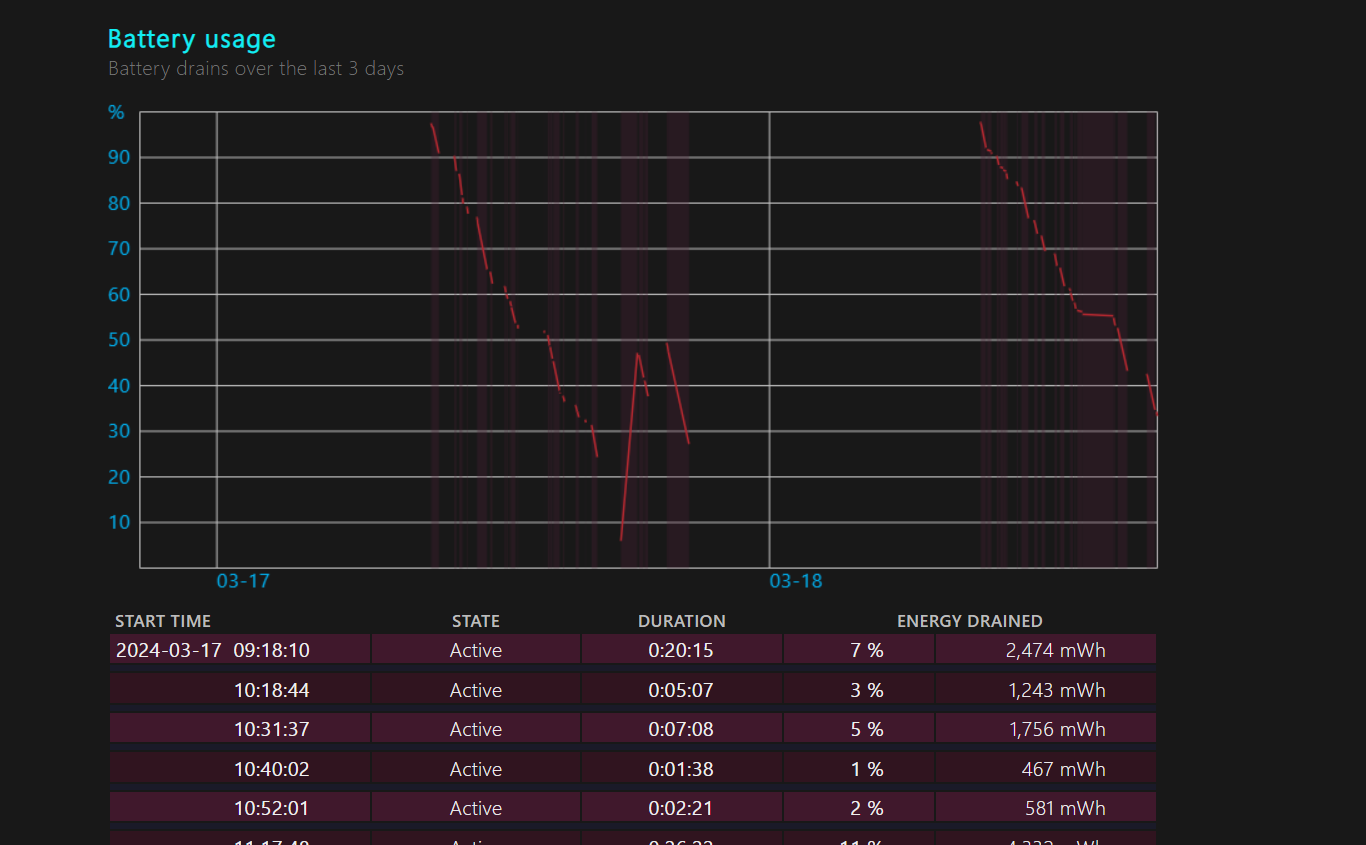The width and height of the screenshot is (1366, 845).
Task: Select the 7 % energy drained cell
Action: click(859, 649)
